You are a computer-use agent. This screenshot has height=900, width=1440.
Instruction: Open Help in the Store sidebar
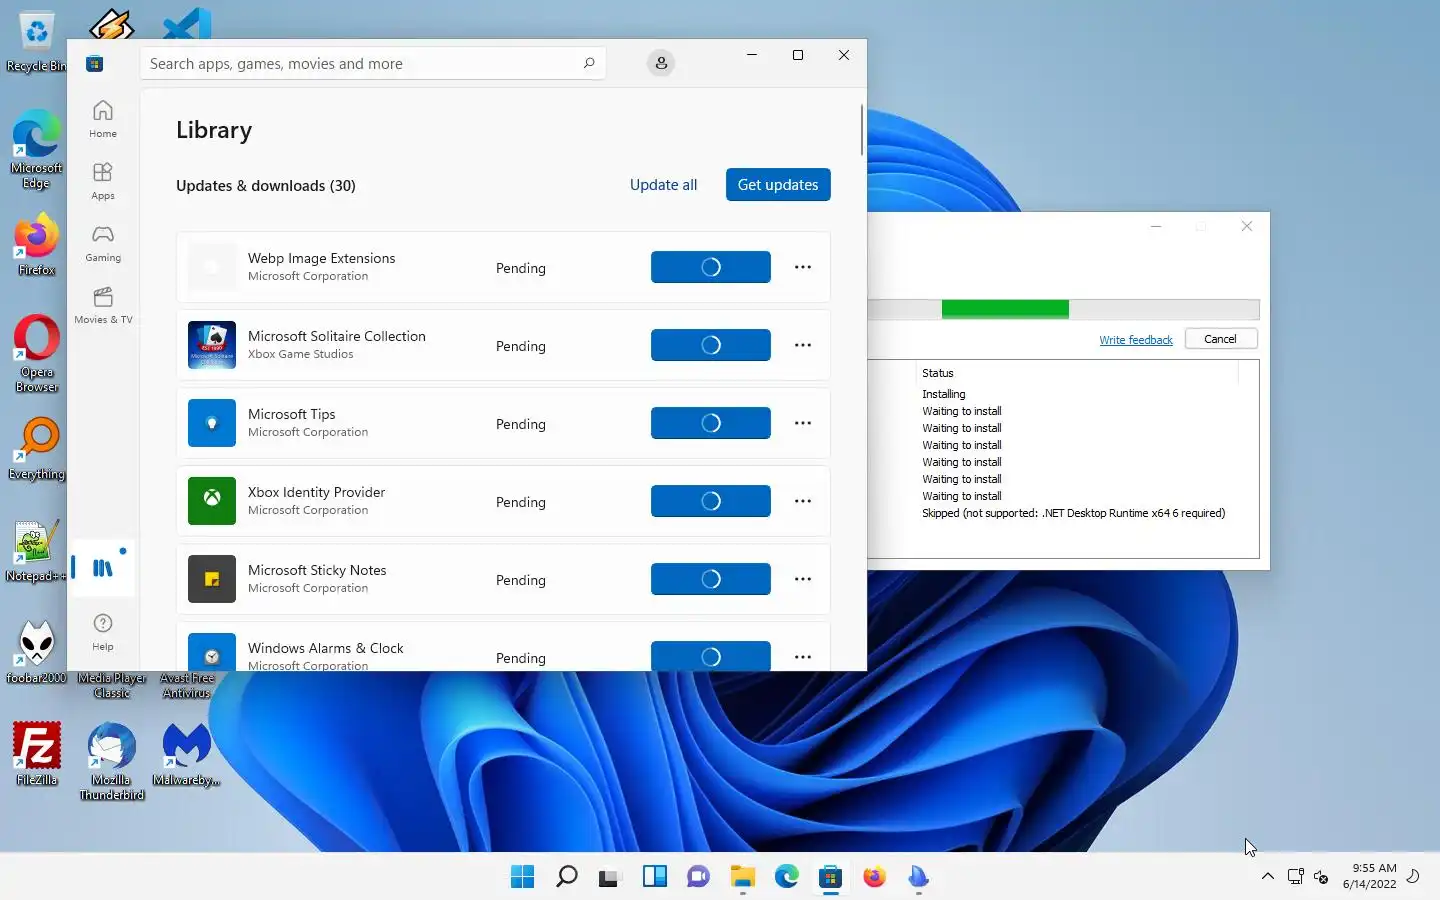click(103, 631)
